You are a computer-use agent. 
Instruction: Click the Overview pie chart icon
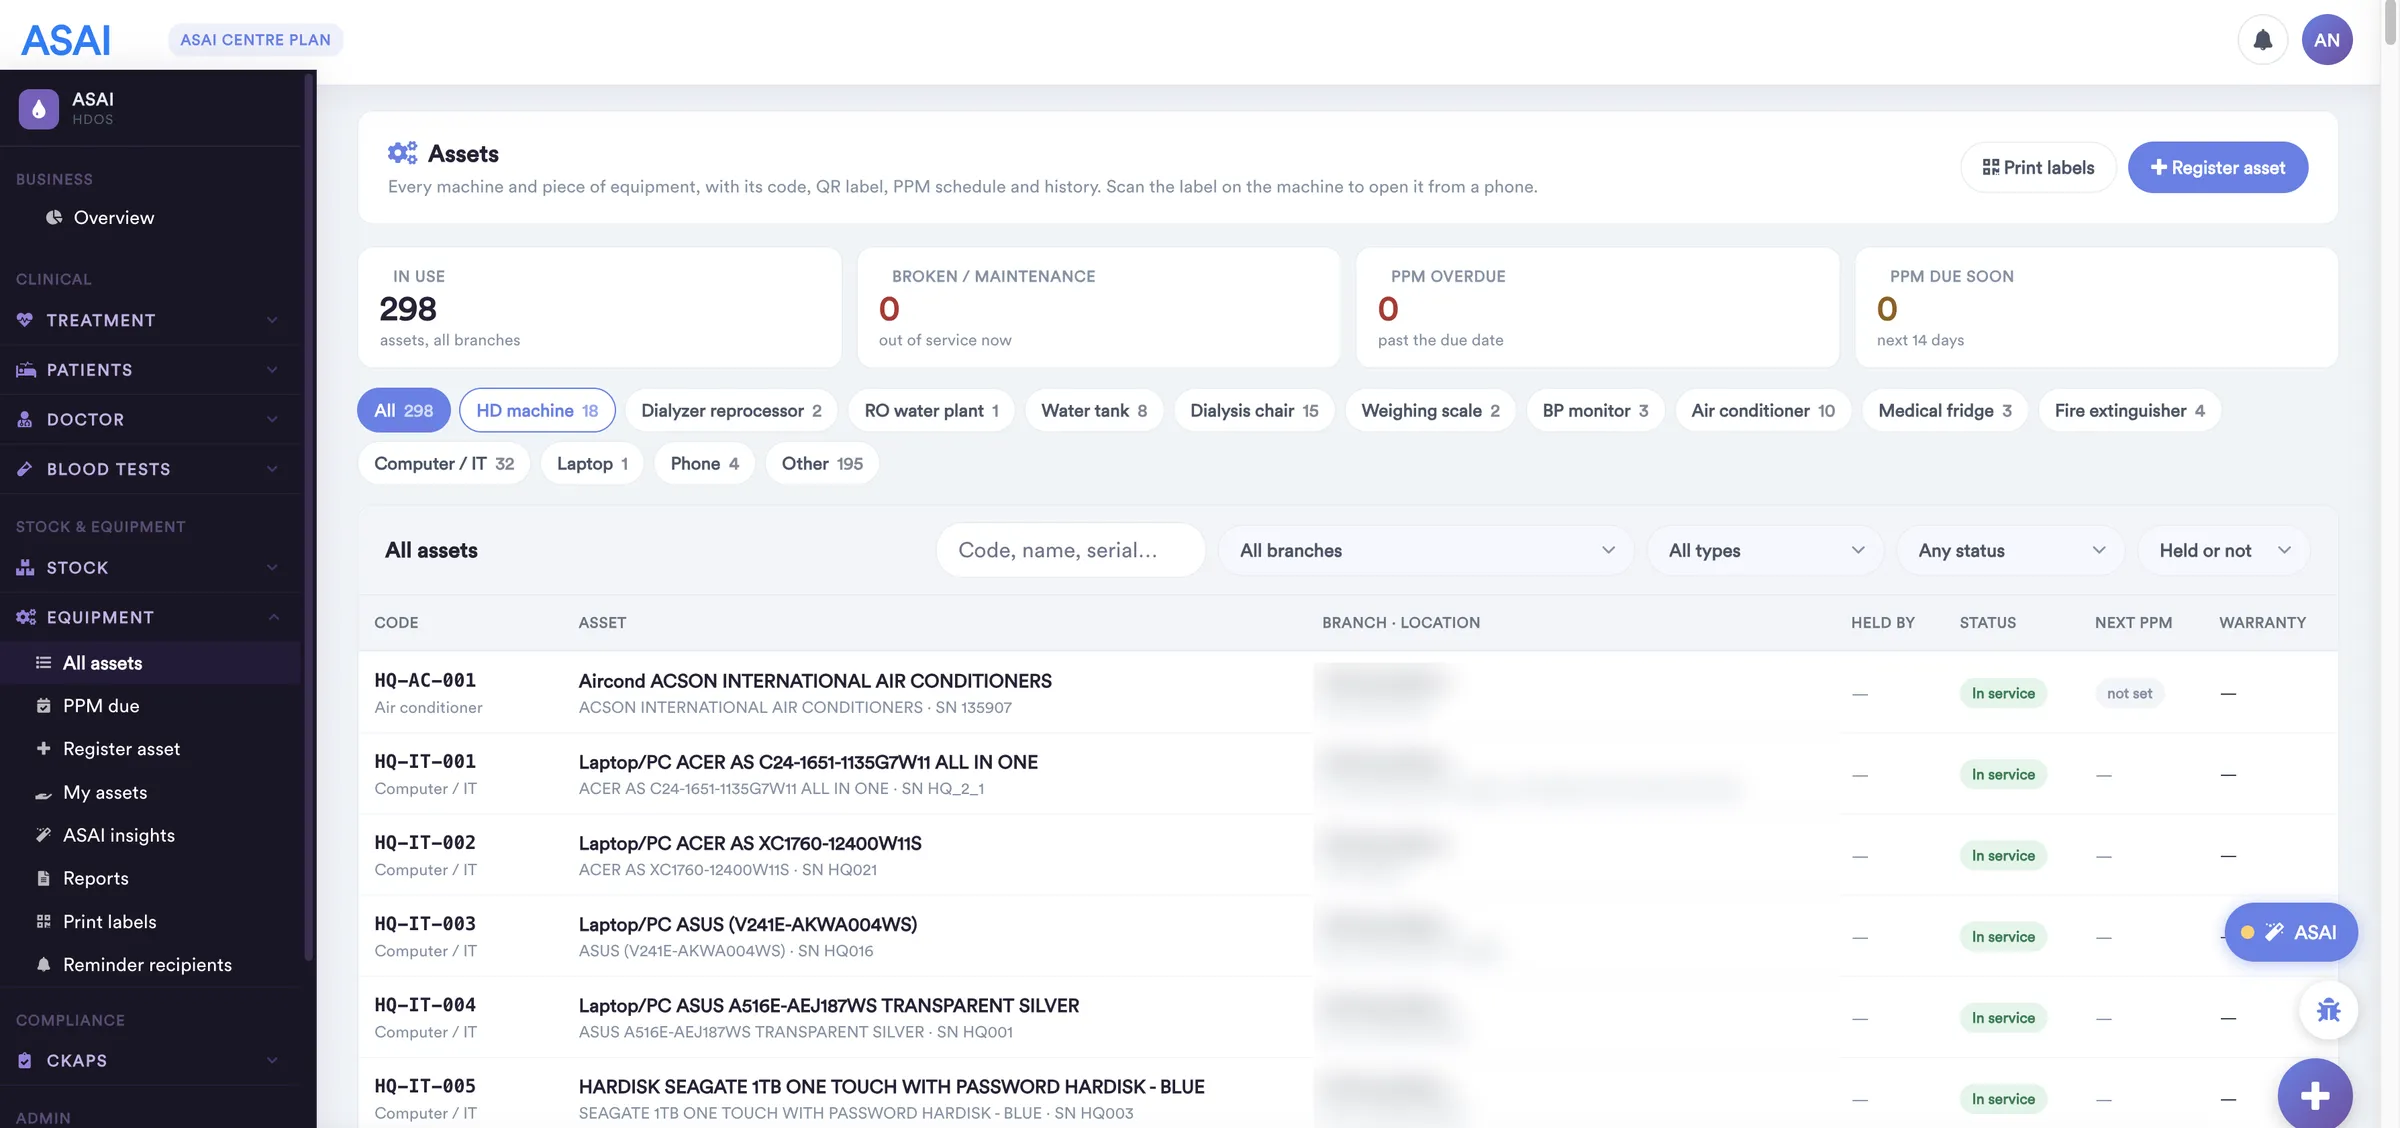point(54,218)
